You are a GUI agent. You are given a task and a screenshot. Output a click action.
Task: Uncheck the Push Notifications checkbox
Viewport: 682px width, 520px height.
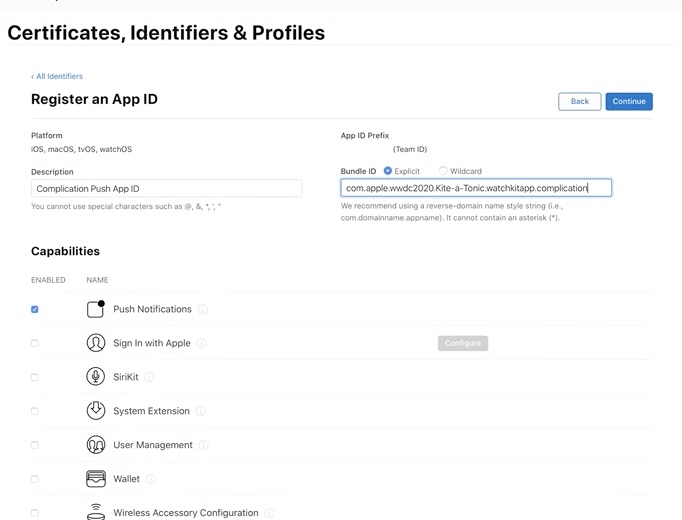[35, 309]
